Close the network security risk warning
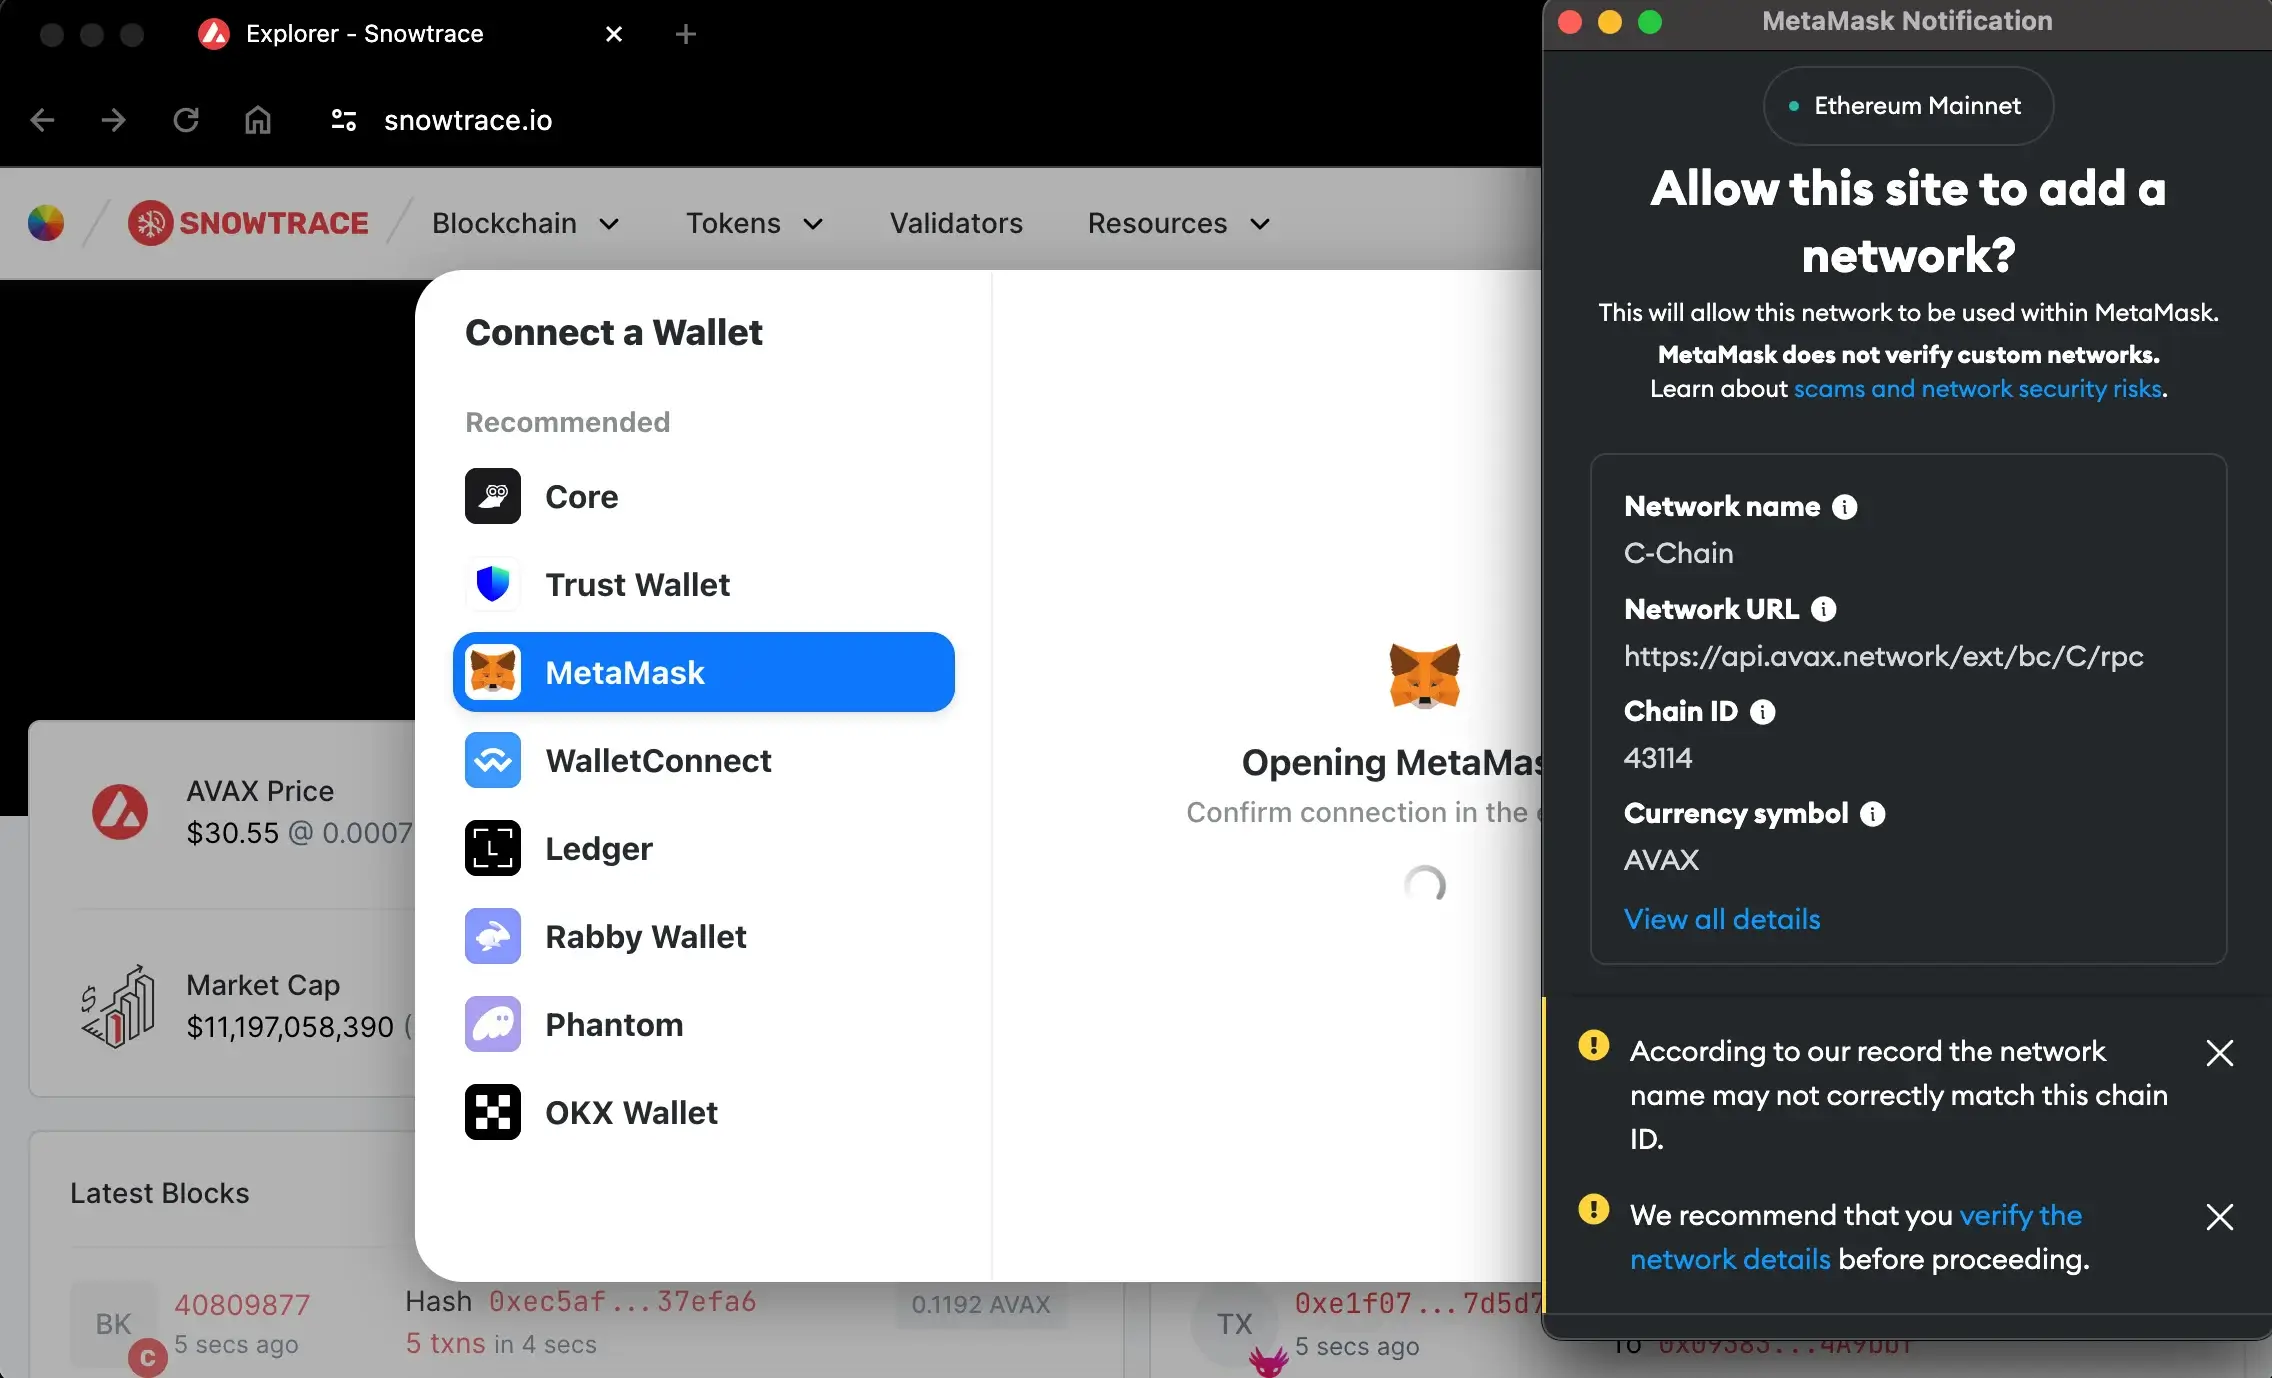This screenshot has width=2272, height=1378. 2218,1216
